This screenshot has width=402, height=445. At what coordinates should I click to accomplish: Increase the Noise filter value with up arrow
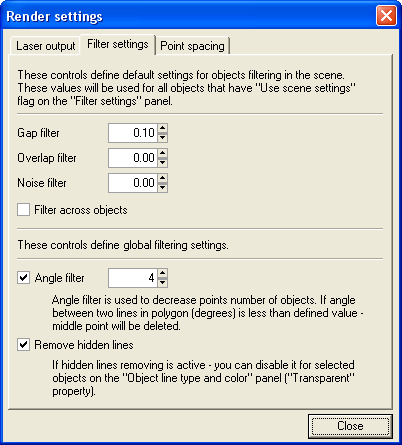[162, 178]
